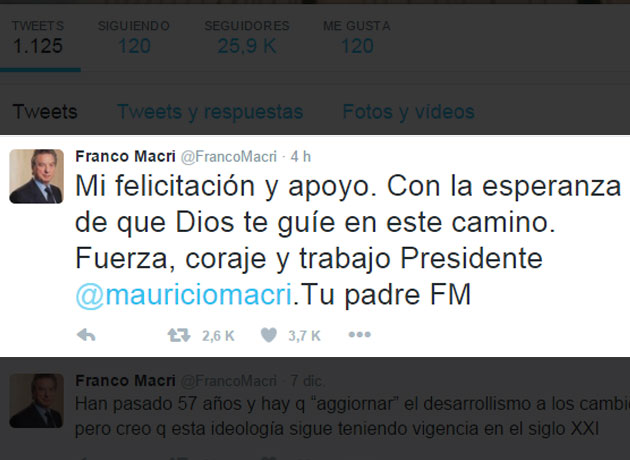The image size is (630, 460).
Task: Switch to Fotos y vídeos tab
Action: [x=409, y=112]
